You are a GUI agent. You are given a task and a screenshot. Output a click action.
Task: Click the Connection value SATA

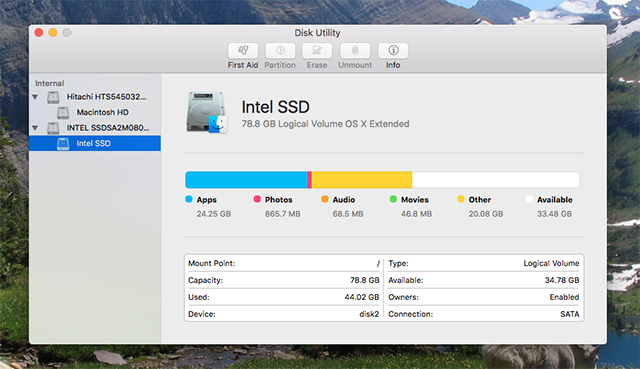(x=570, y=314)
